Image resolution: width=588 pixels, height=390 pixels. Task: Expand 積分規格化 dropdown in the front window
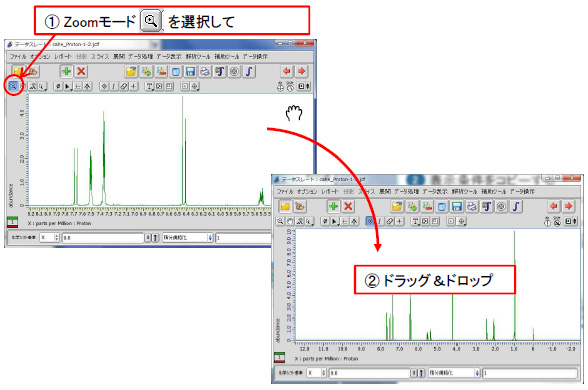(454, 373)
